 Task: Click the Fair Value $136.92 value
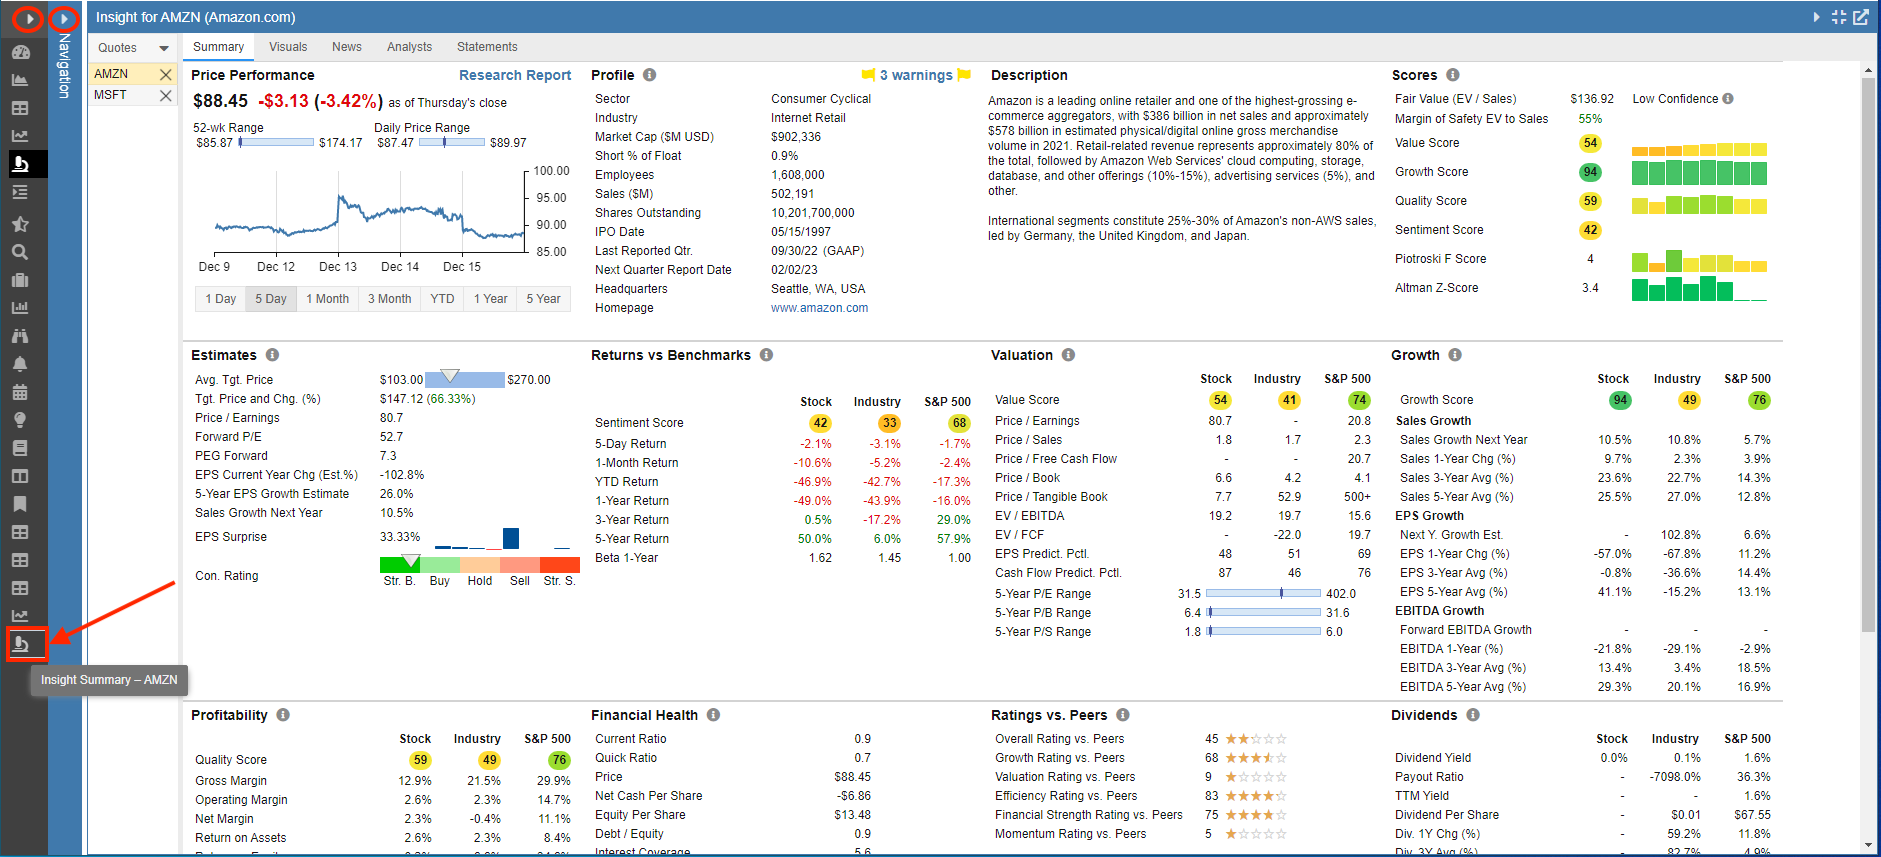(1592, 99)
